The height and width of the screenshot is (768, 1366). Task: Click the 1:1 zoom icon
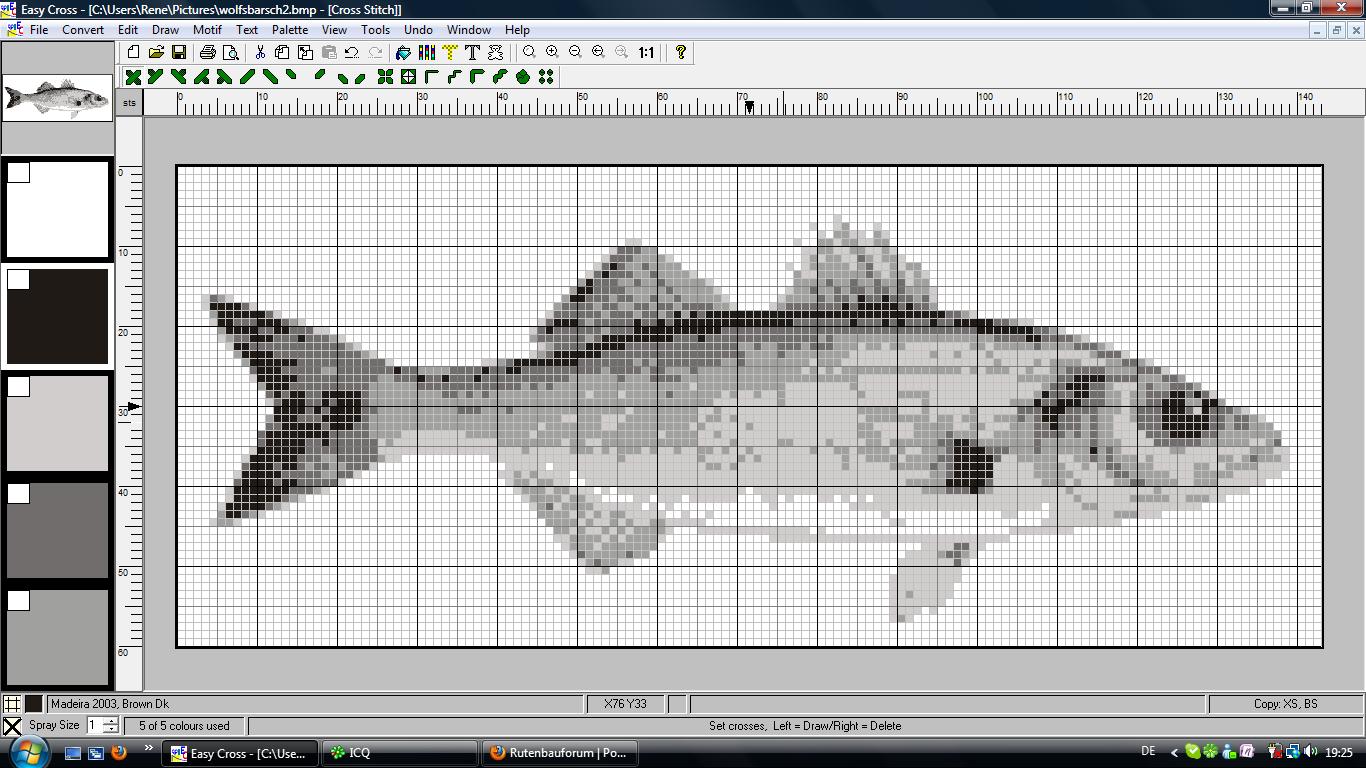pos(646,52)
